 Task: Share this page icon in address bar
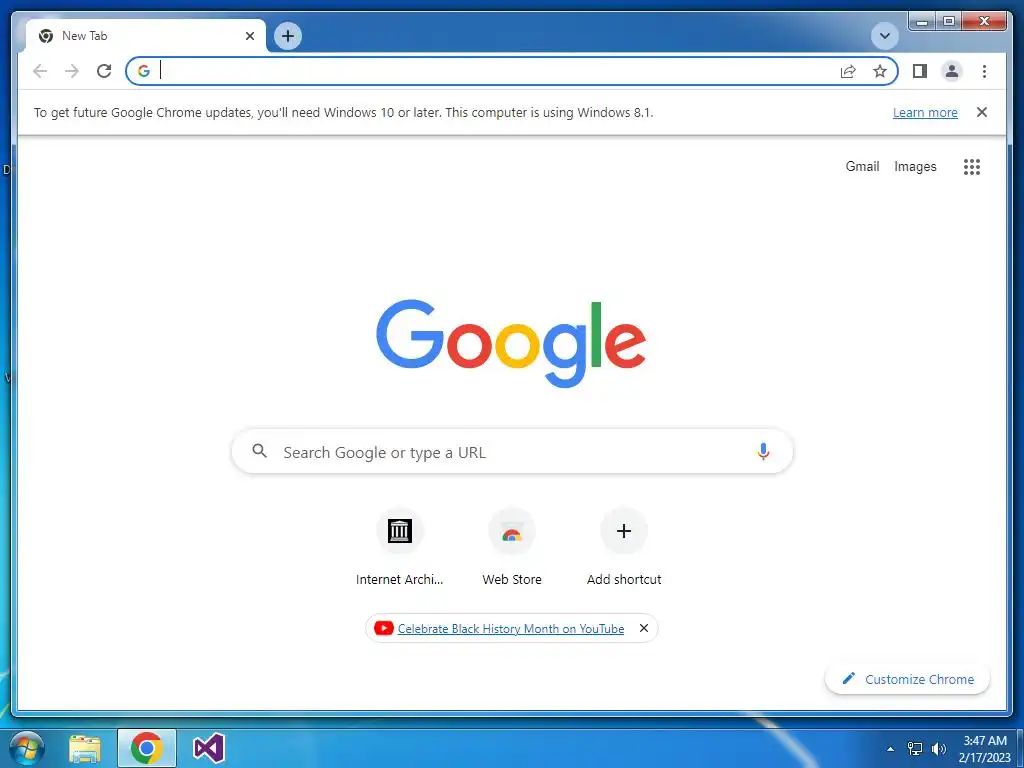pyautogui.click(x=848, y=71)
